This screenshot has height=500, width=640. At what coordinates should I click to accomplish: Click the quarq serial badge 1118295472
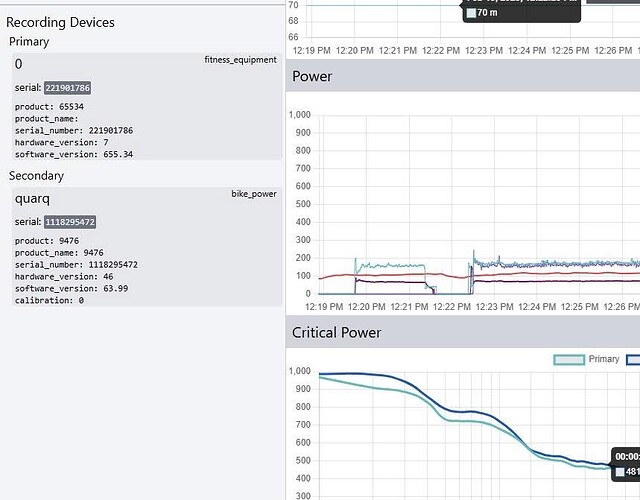pyautogui.click(x=70, y=222)
